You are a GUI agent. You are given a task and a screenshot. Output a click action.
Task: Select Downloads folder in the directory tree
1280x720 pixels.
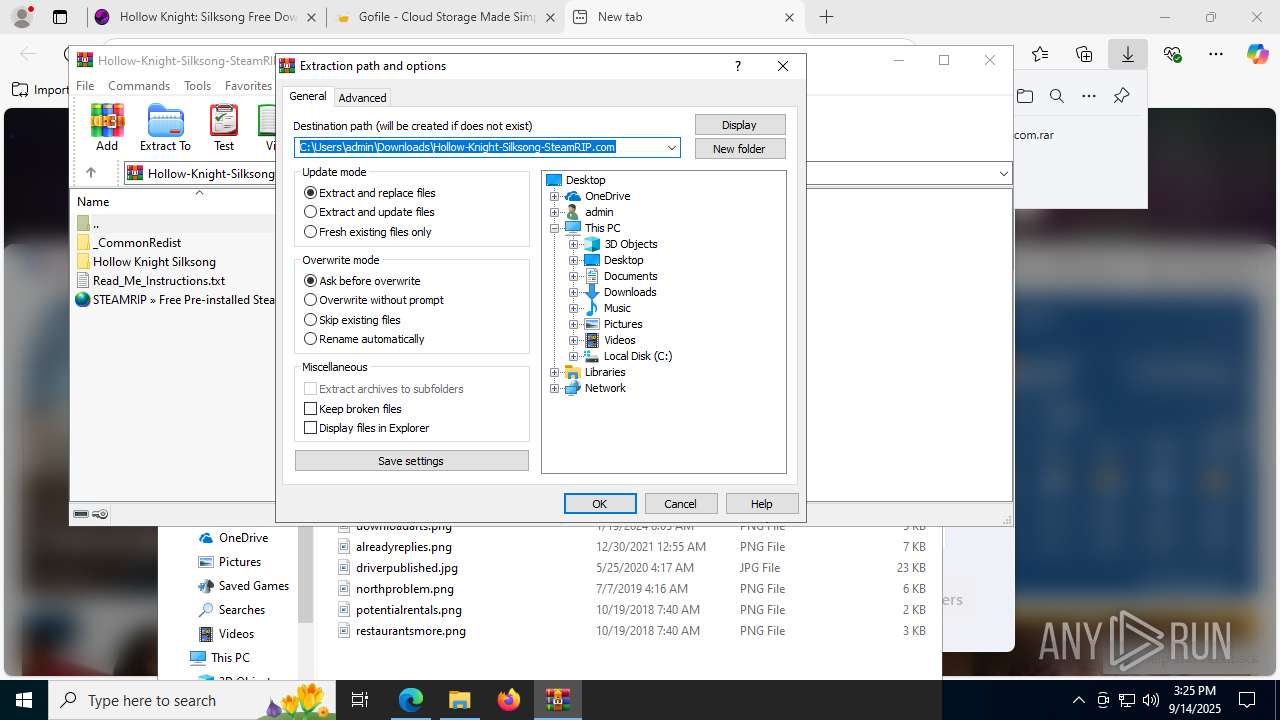[630, 292]
